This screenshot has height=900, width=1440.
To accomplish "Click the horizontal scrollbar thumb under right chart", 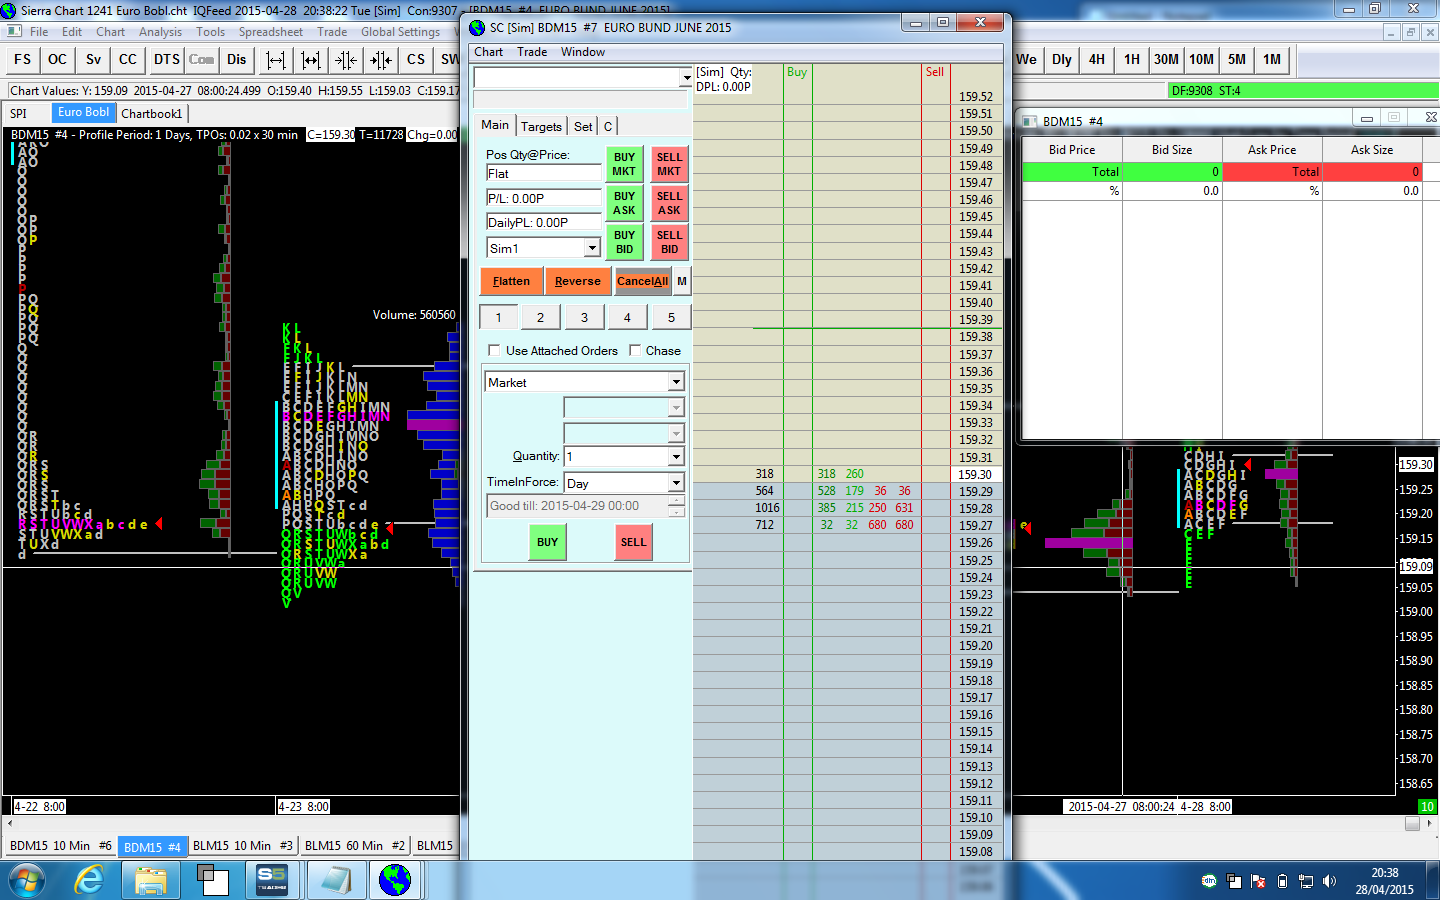I will [x=1412, y=824].
